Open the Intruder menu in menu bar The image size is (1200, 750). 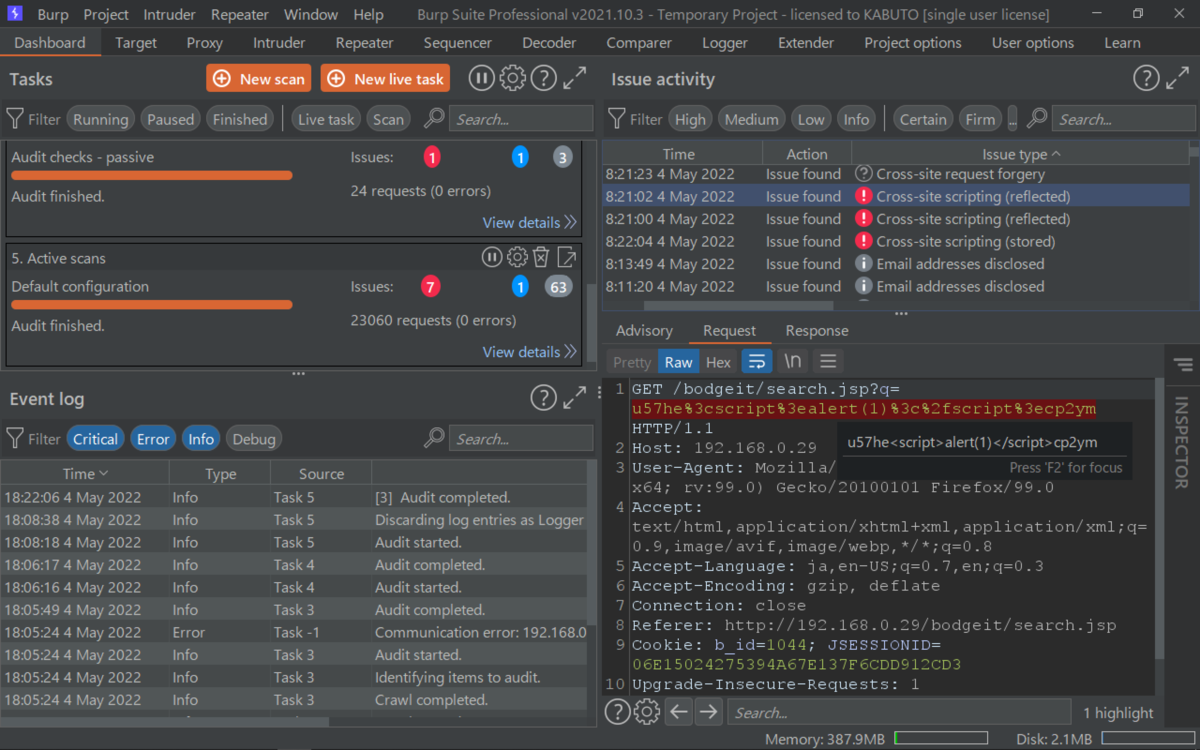(170, 14)
